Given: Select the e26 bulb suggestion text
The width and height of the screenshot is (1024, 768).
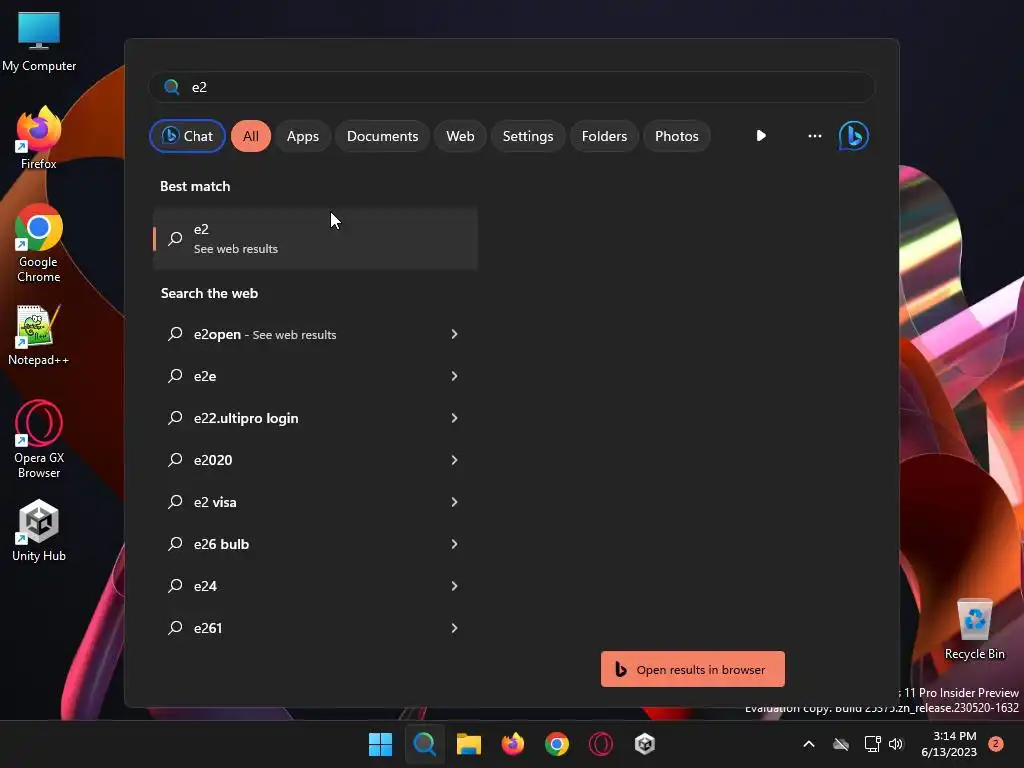Looking at the screenshot, I should 221,544.
